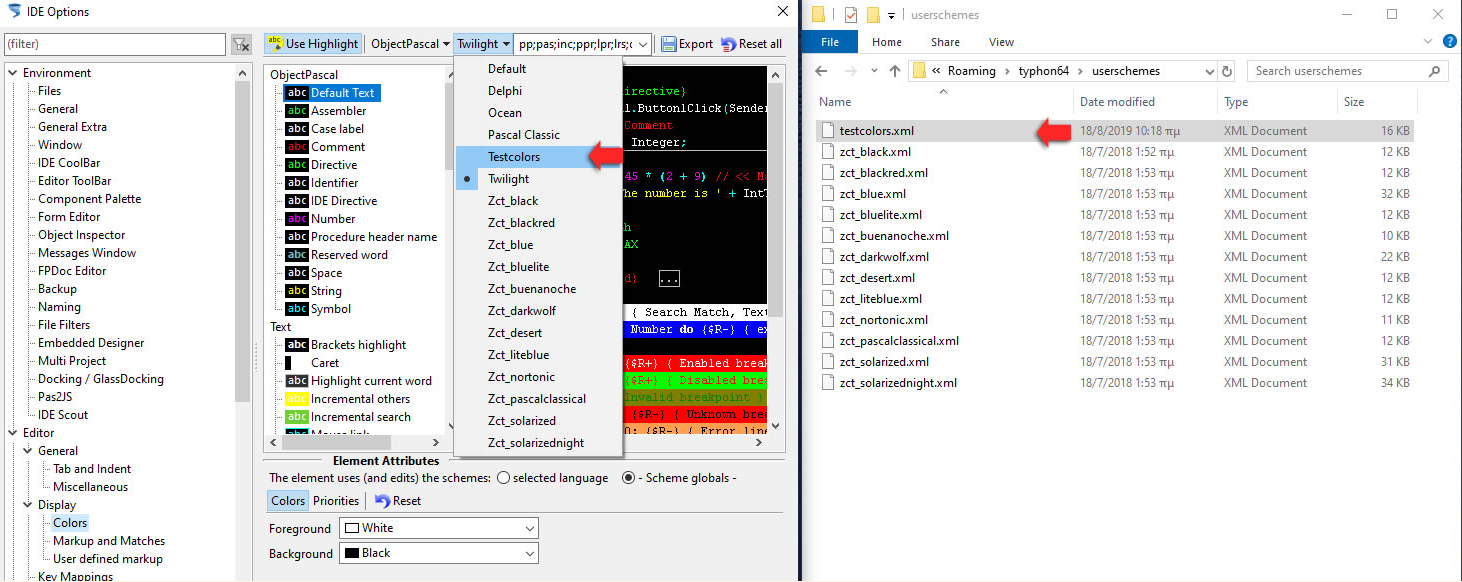Switch to the Priorities tab
The image size is (1462, 582).
(x=336, y=501)
